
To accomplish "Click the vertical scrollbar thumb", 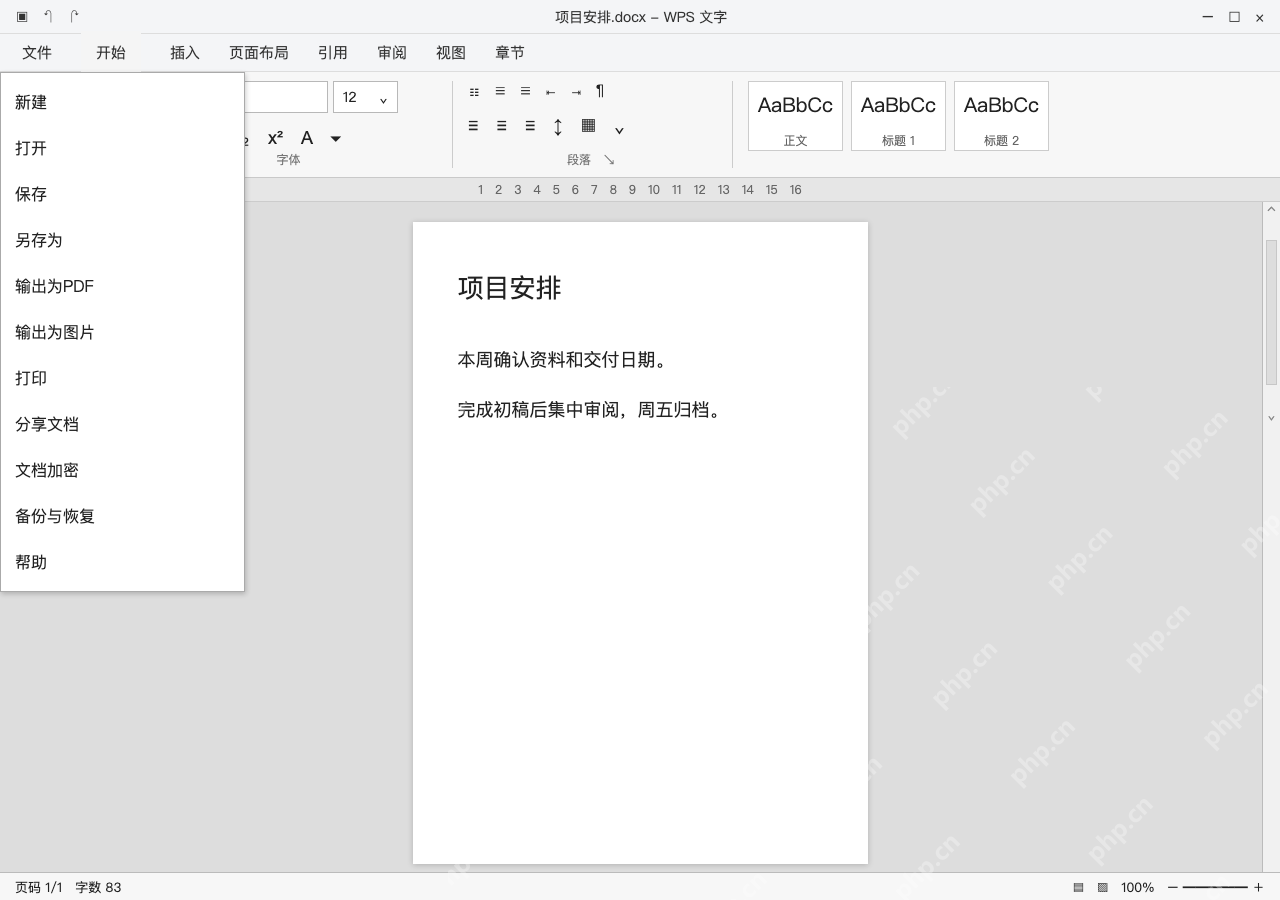I will click(1271, 312).
